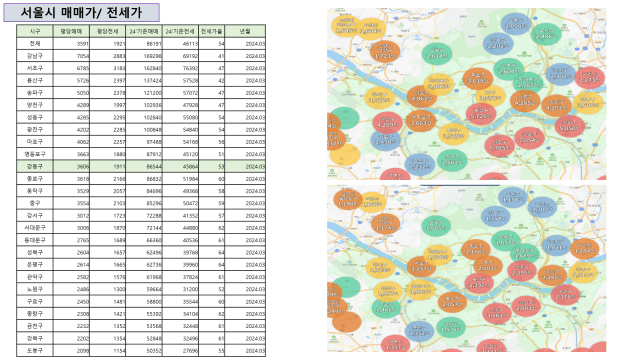Viewport: 640px width, 360px height.
Task: Click the 강북구 district cell
Action: click(x=35, y=338)
